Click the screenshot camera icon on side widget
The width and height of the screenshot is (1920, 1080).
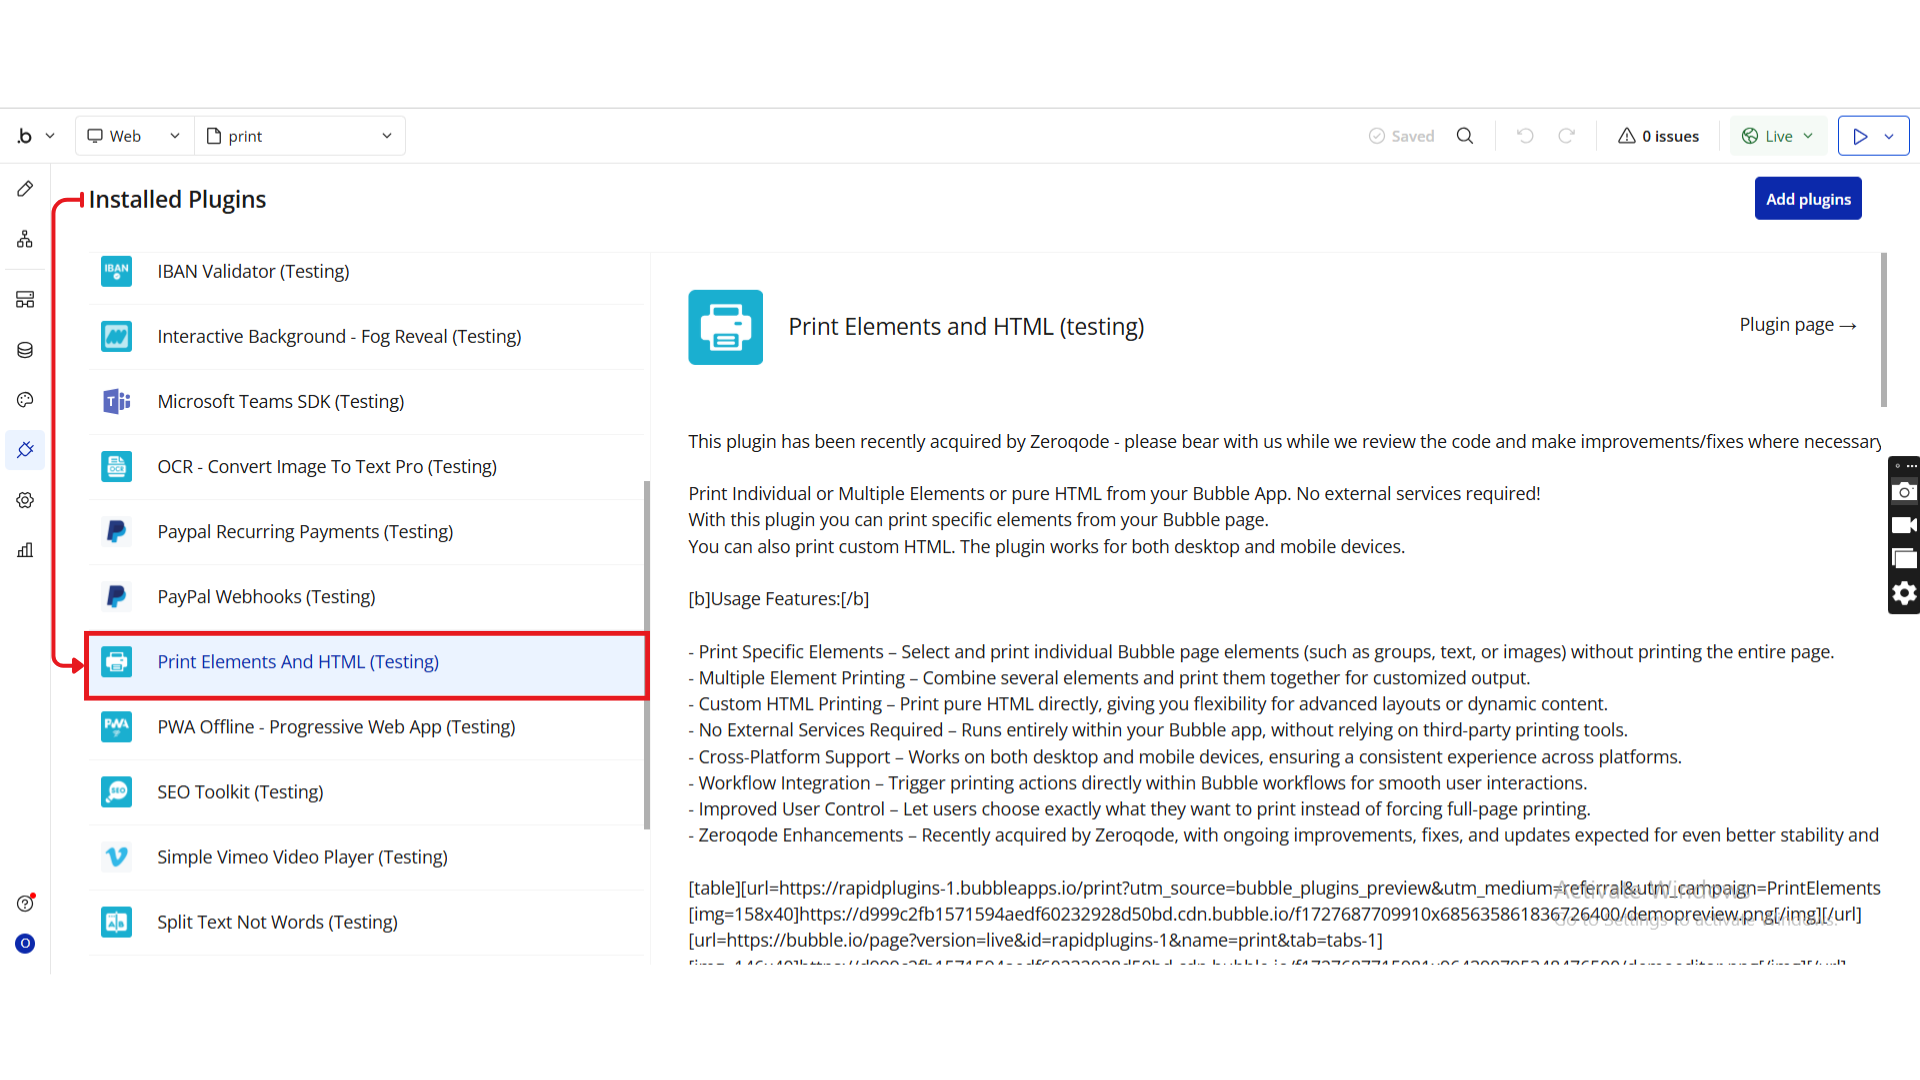[x=1904, y=492]
